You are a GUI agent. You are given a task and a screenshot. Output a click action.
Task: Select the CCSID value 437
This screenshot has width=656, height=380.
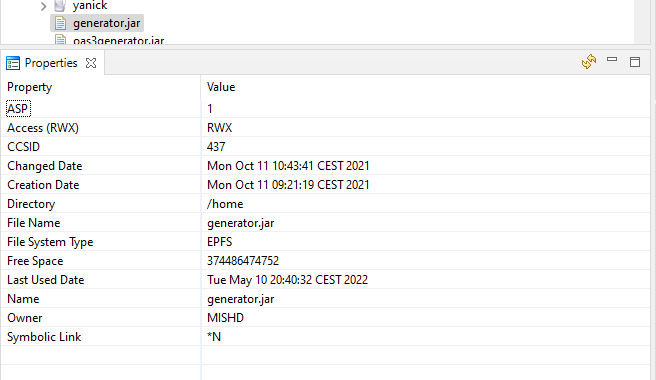click(x=216, y=147)
